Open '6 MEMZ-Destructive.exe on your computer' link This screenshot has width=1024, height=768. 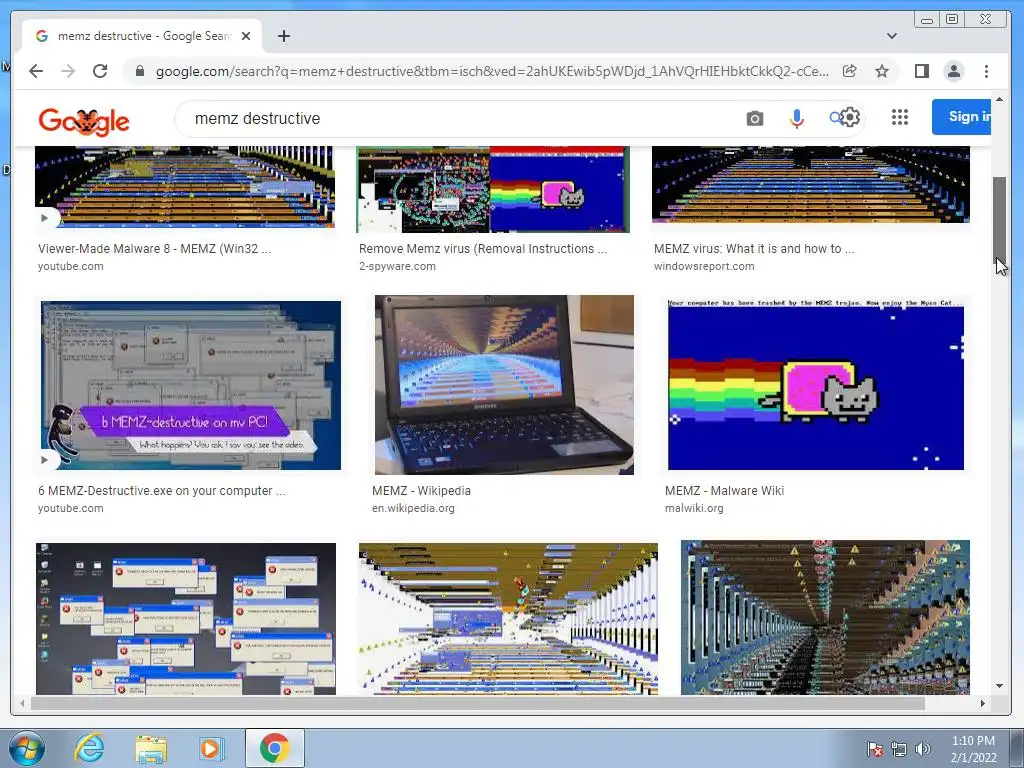click(x=161, y=490)
